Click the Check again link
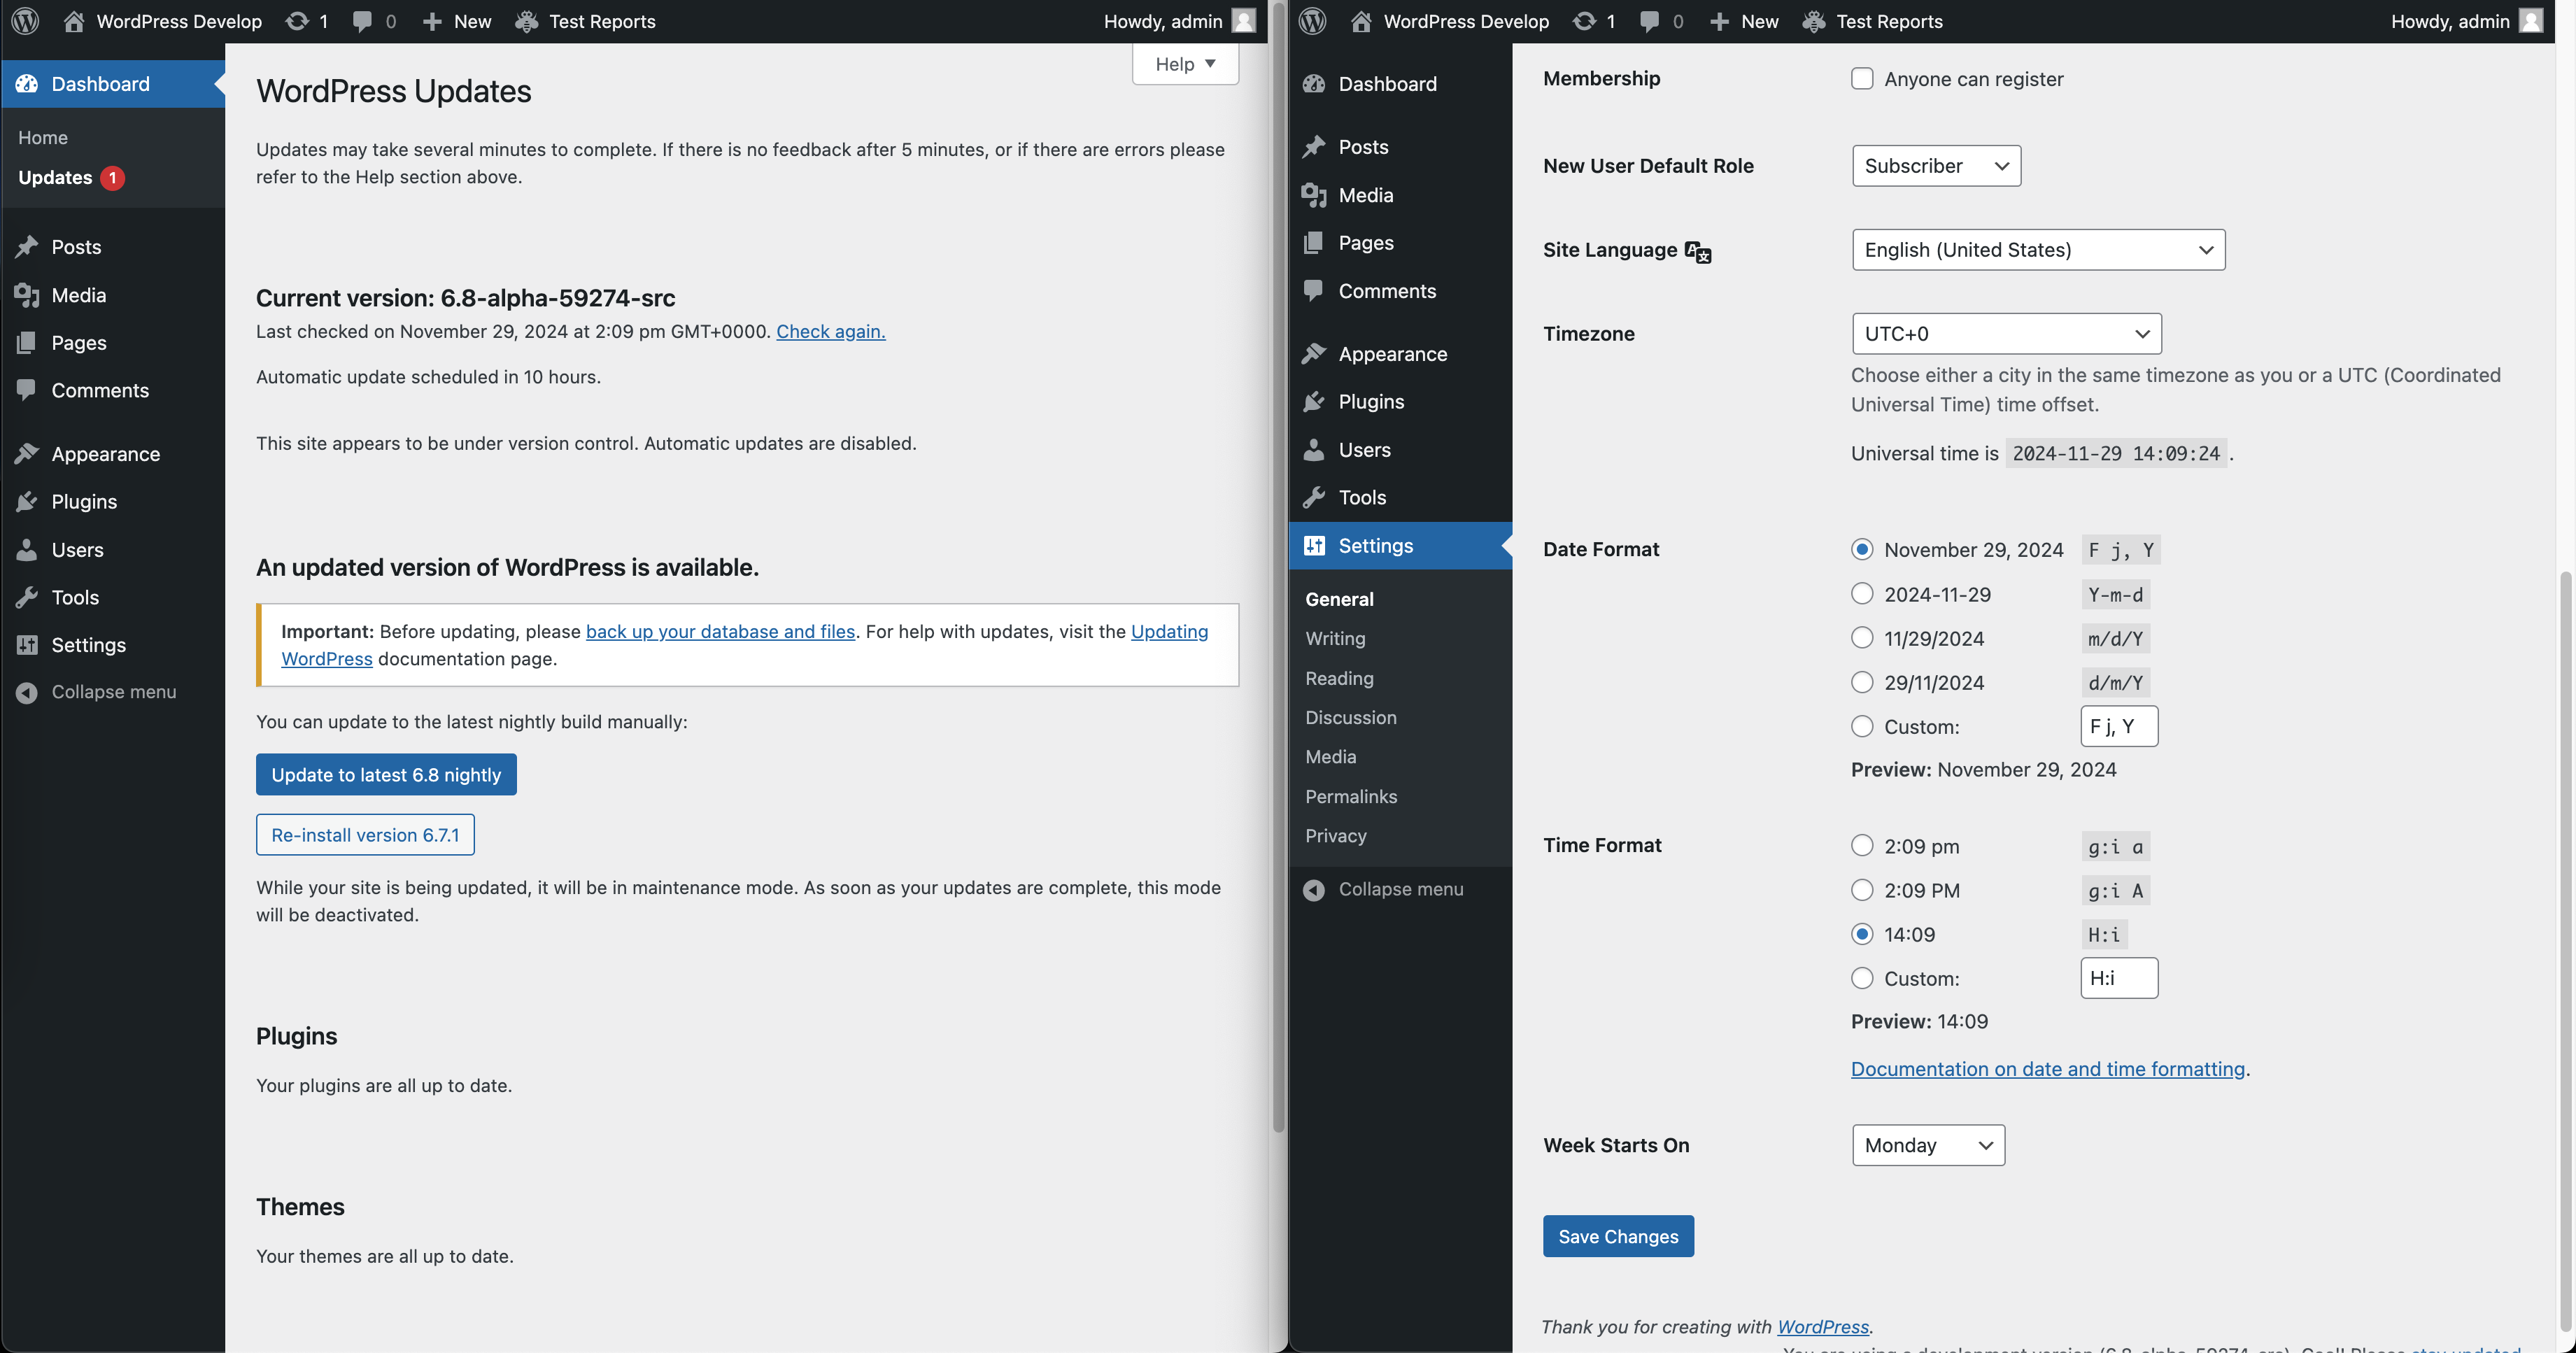 830,331
